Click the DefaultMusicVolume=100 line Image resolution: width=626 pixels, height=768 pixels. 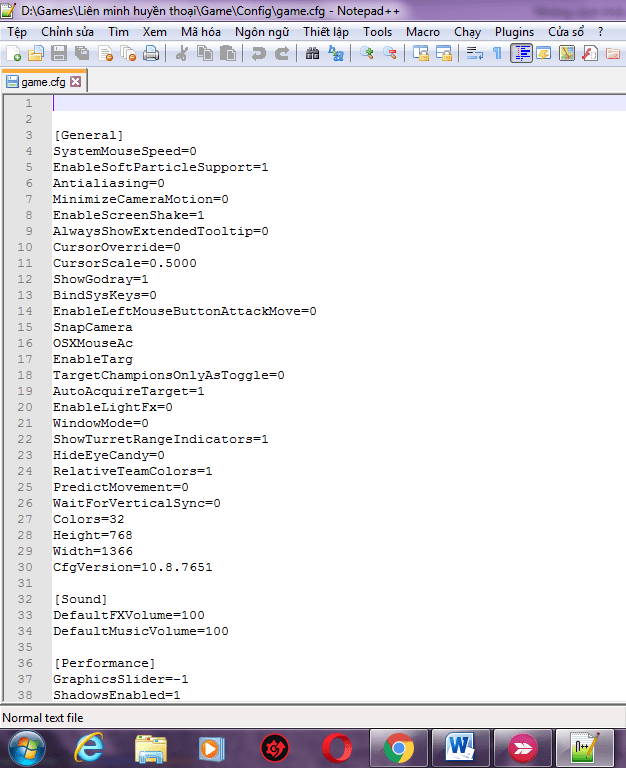[141, 631]
